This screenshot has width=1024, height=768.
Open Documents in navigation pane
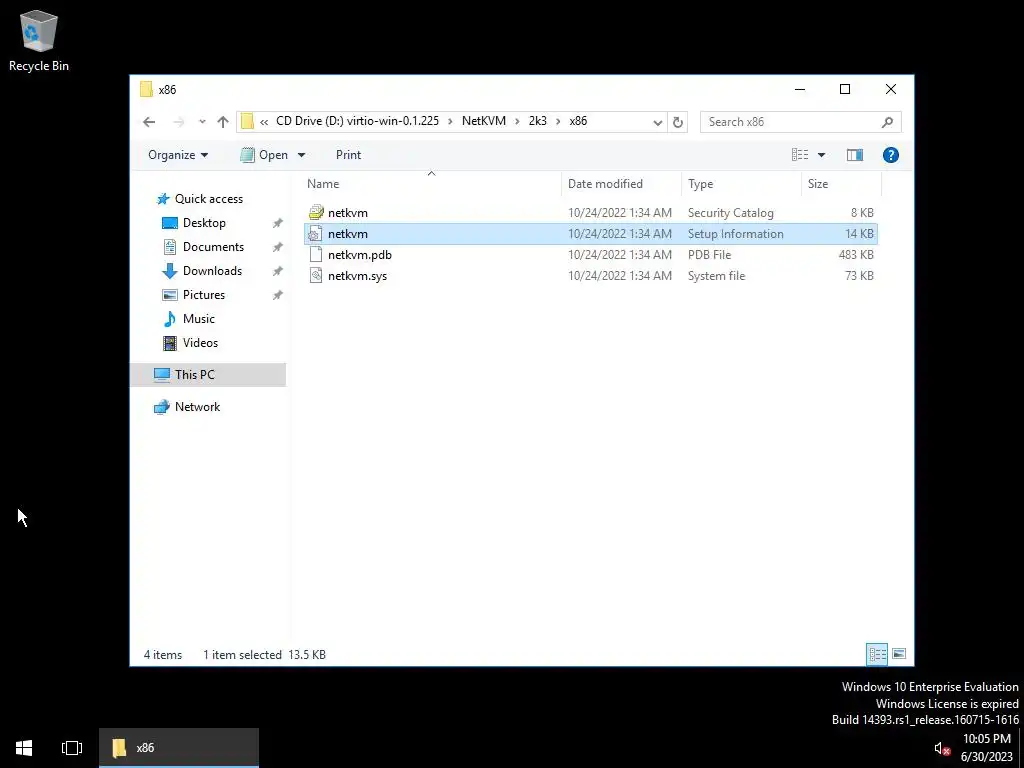click(x=213, y=247)
